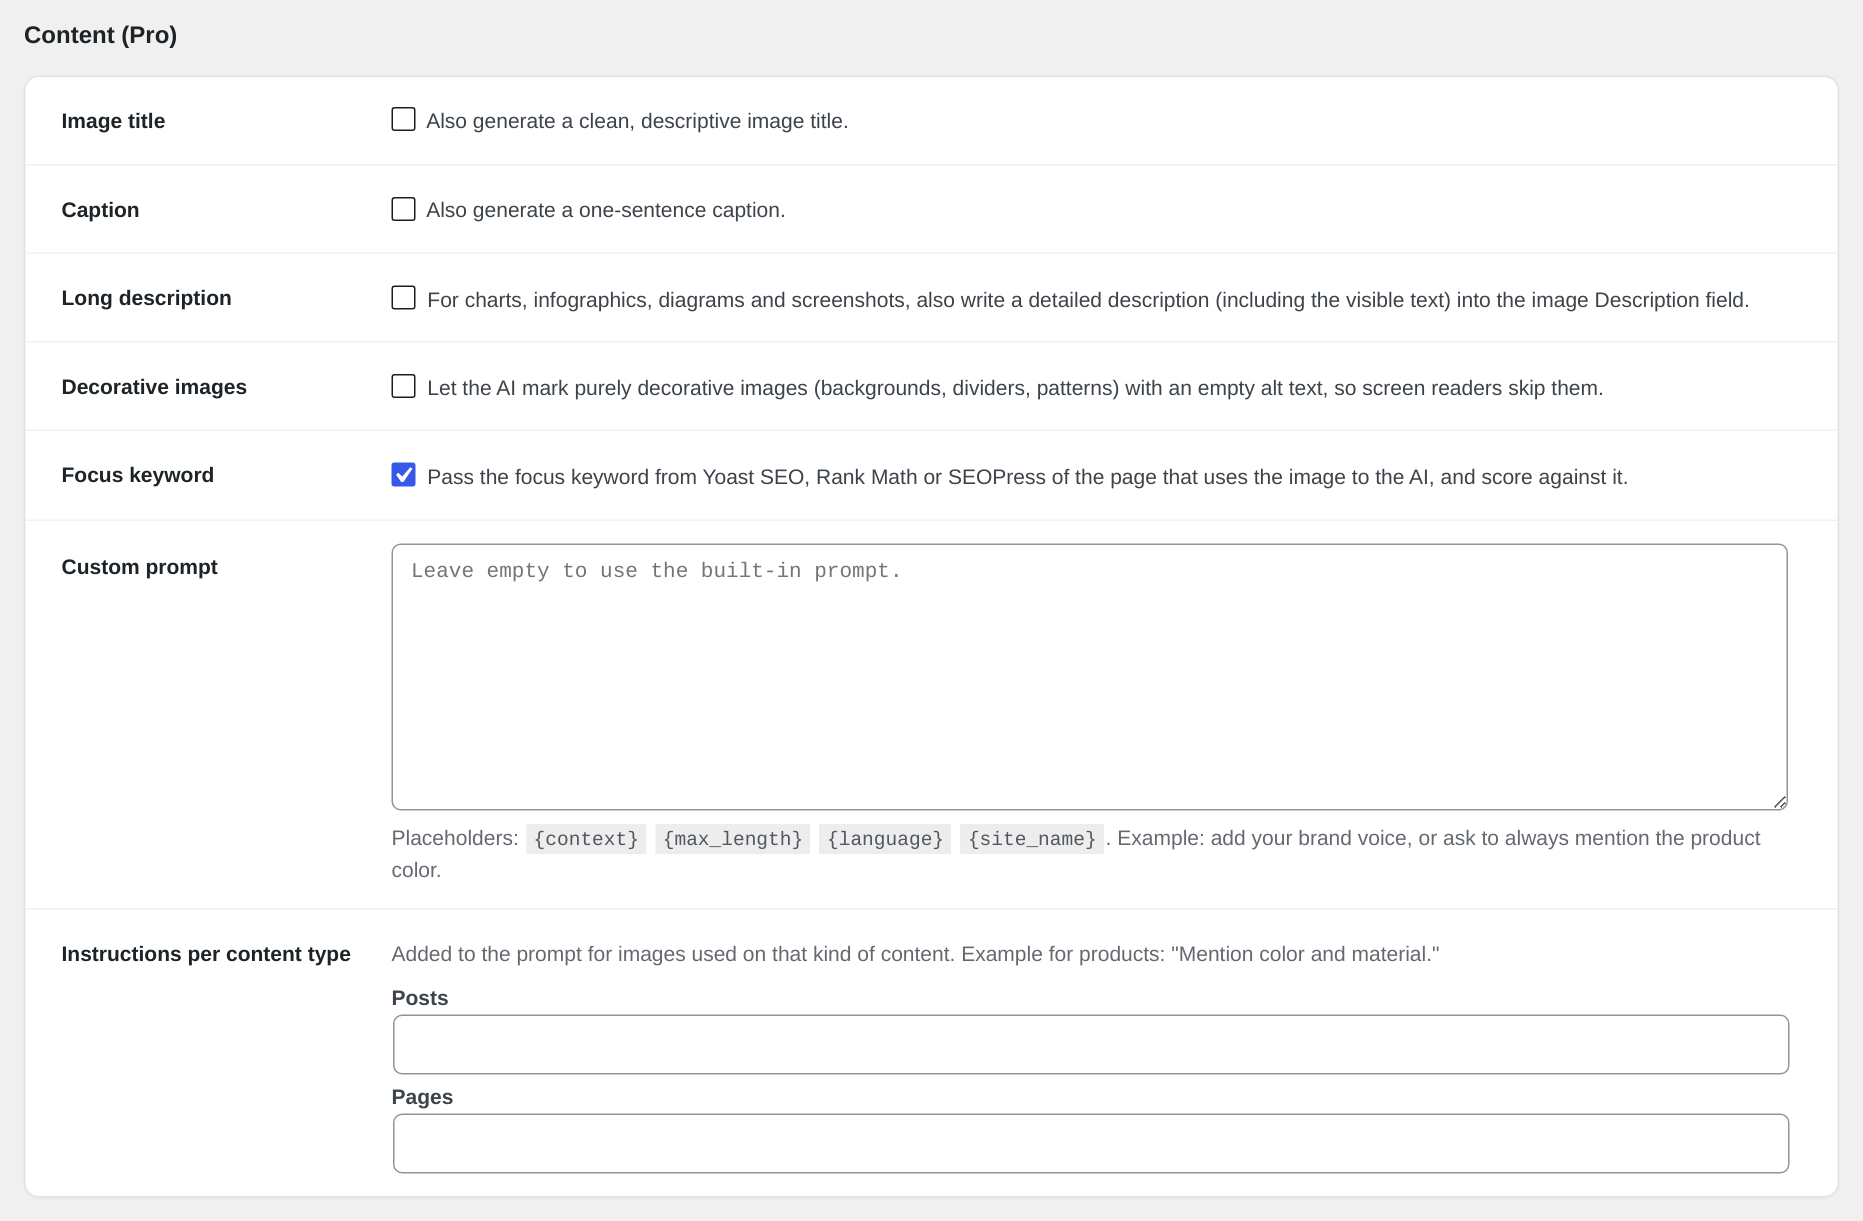Uncheck the Focus keyword checkbox

pyautogui.click(x=403, y=475)
